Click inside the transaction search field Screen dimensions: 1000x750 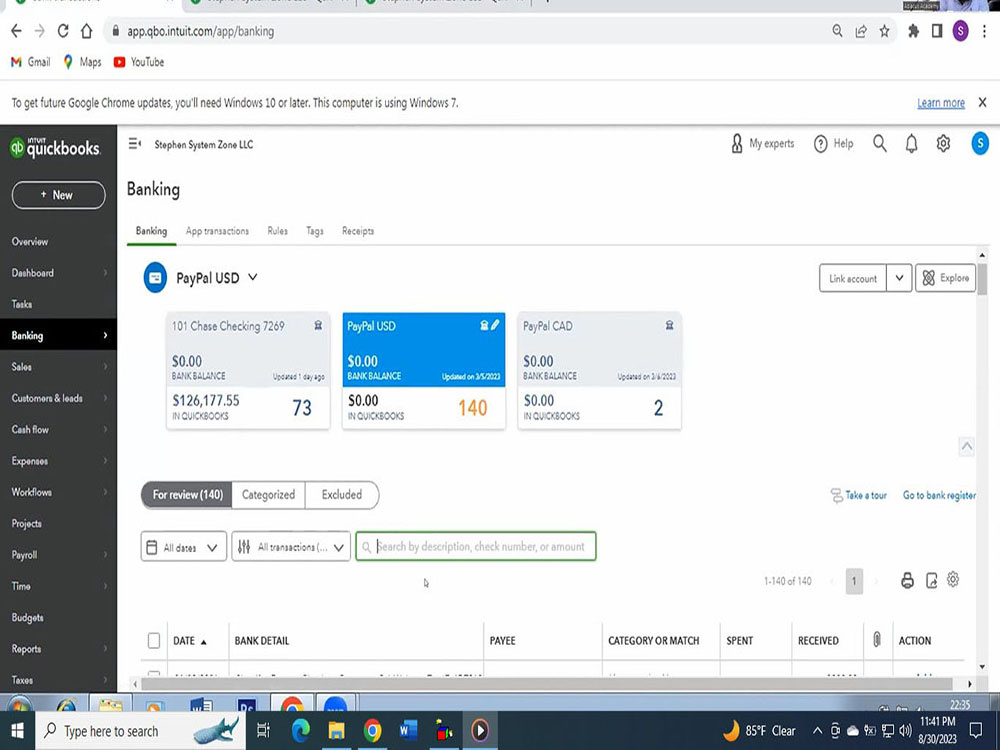point(475,546)
